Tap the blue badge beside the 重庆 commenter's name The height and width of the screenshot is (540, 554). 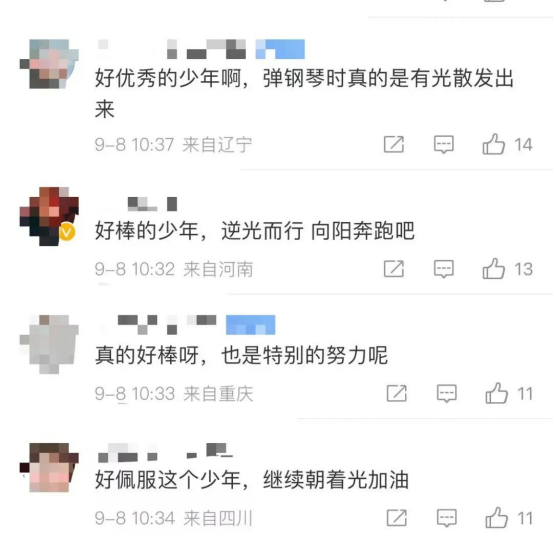point(251,325)
